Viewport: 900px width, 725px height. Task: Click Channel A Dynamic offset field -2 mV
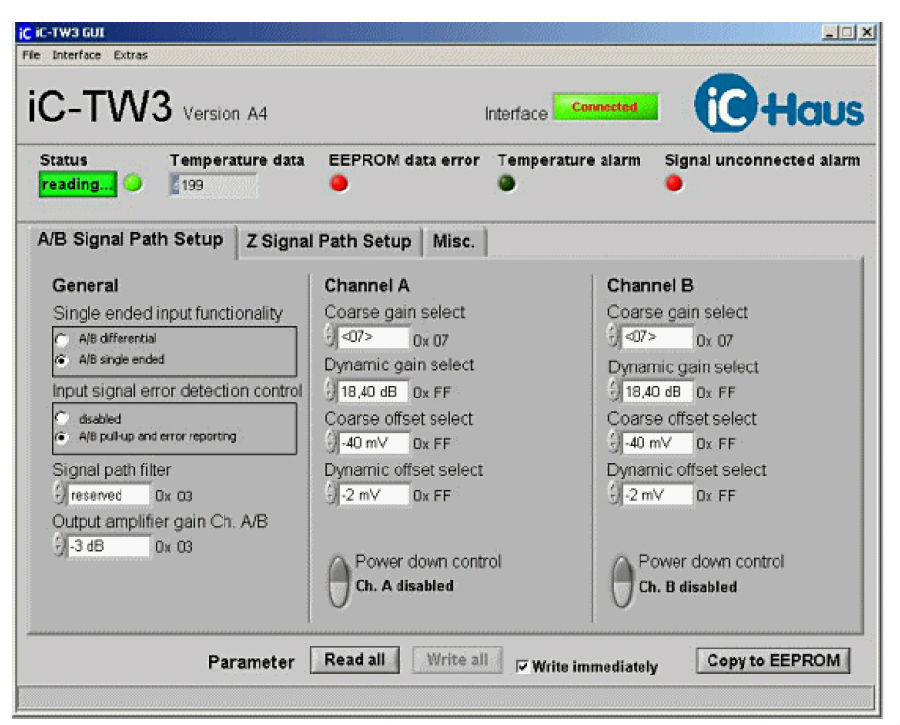point(374,495)
